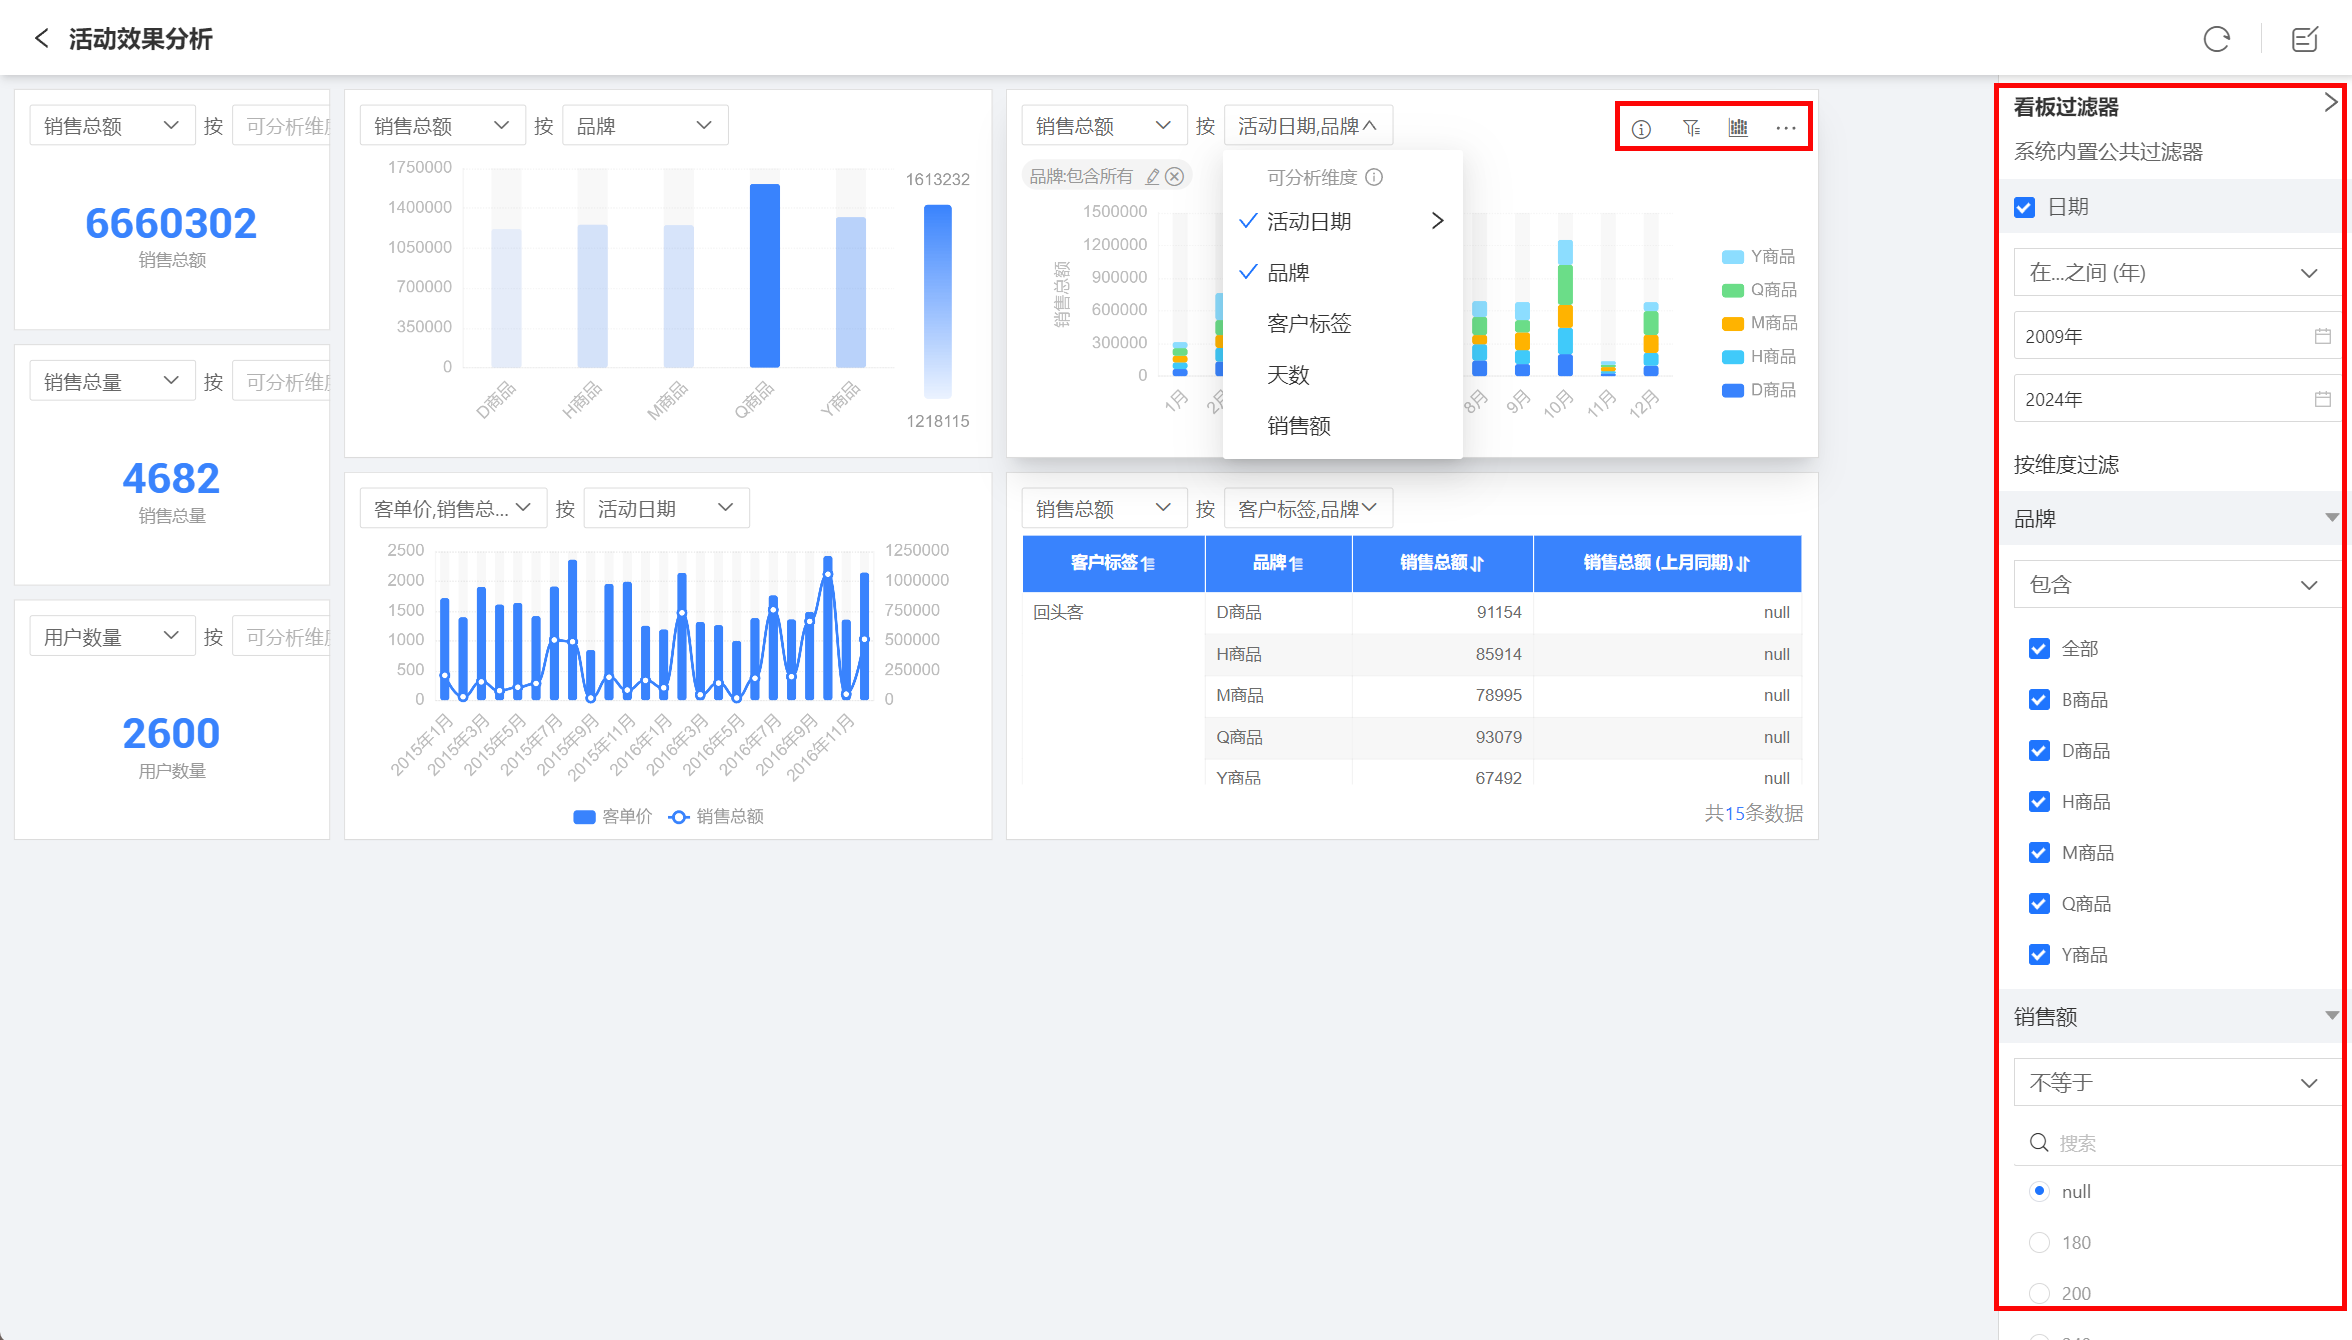Open the chart more options ellipsis

point(1786,128)
